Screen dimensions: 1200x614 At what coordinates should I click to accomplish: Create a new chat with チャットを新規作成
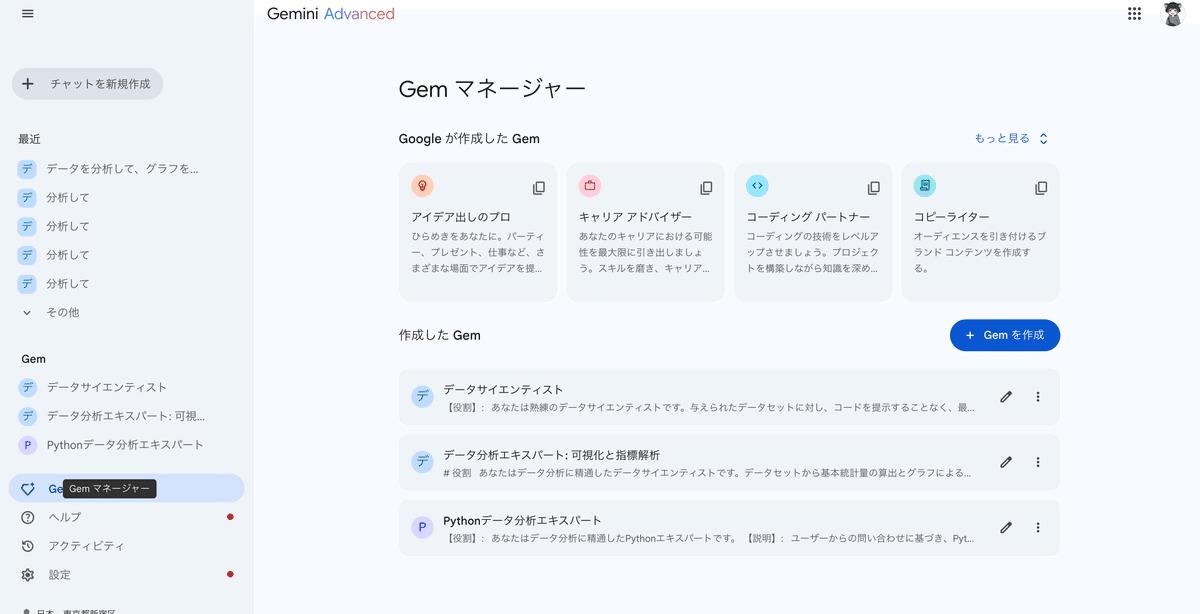pyautogui.click(x=87, y=84)
